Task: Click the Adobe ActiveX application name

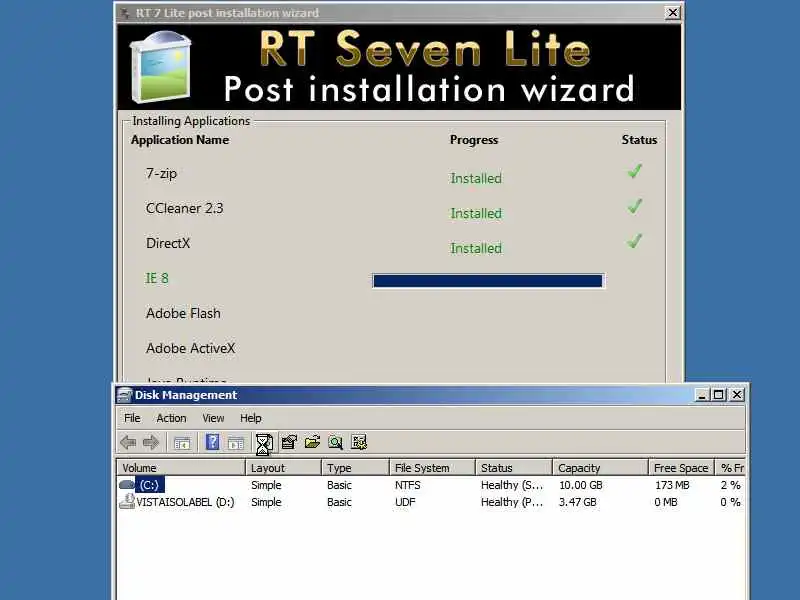Action: [190, 348]
